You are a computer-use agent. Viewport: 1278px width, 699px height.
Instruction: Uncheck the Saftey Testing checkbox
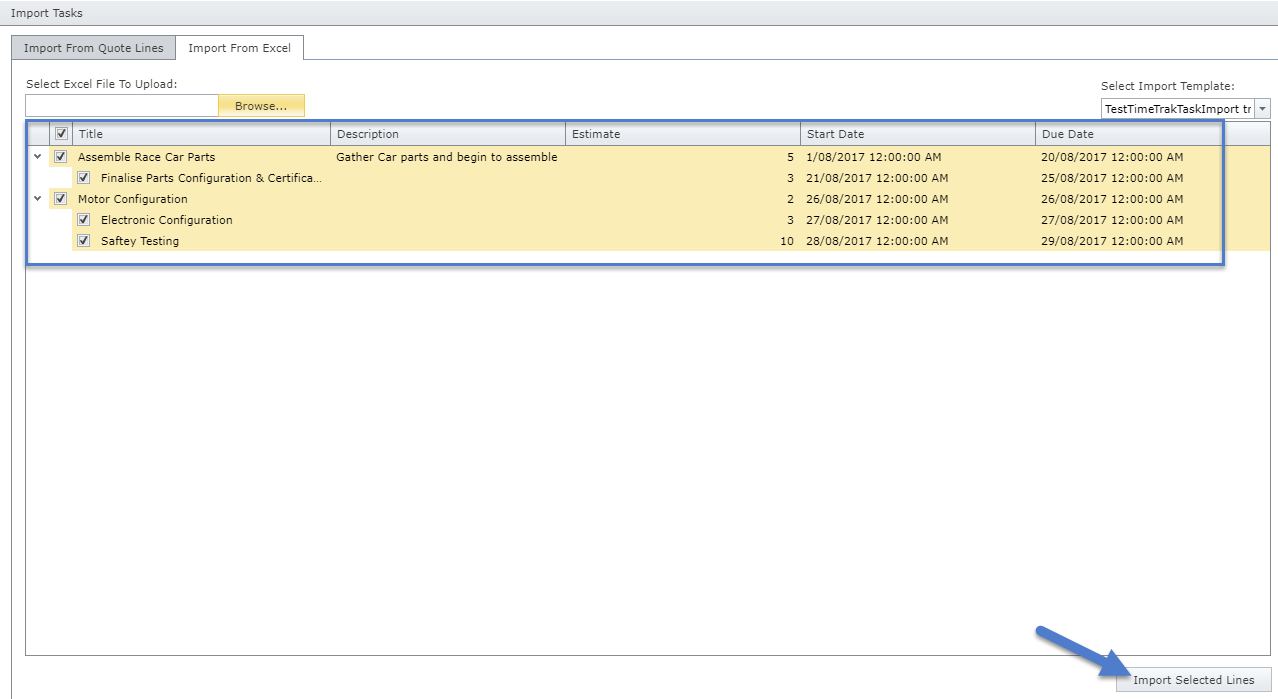(x=84, y=241)
